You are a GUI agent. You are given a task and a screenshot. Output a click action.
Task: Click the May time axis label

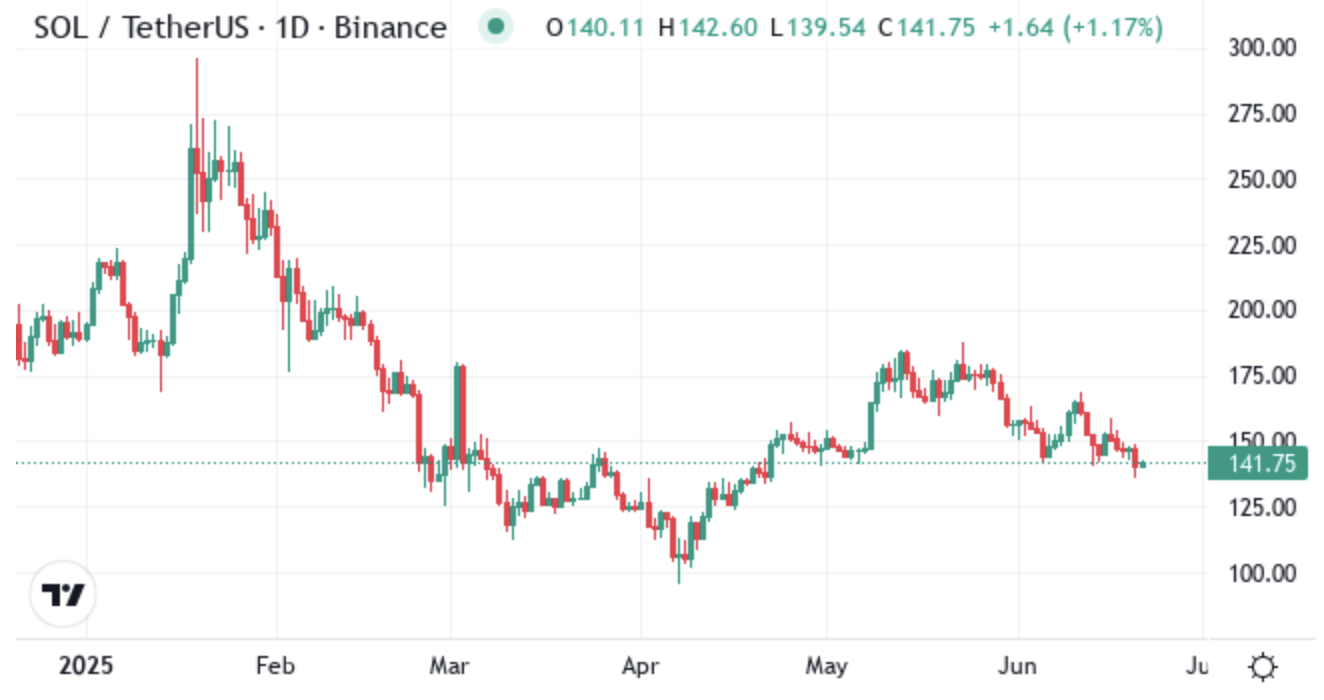828,666
